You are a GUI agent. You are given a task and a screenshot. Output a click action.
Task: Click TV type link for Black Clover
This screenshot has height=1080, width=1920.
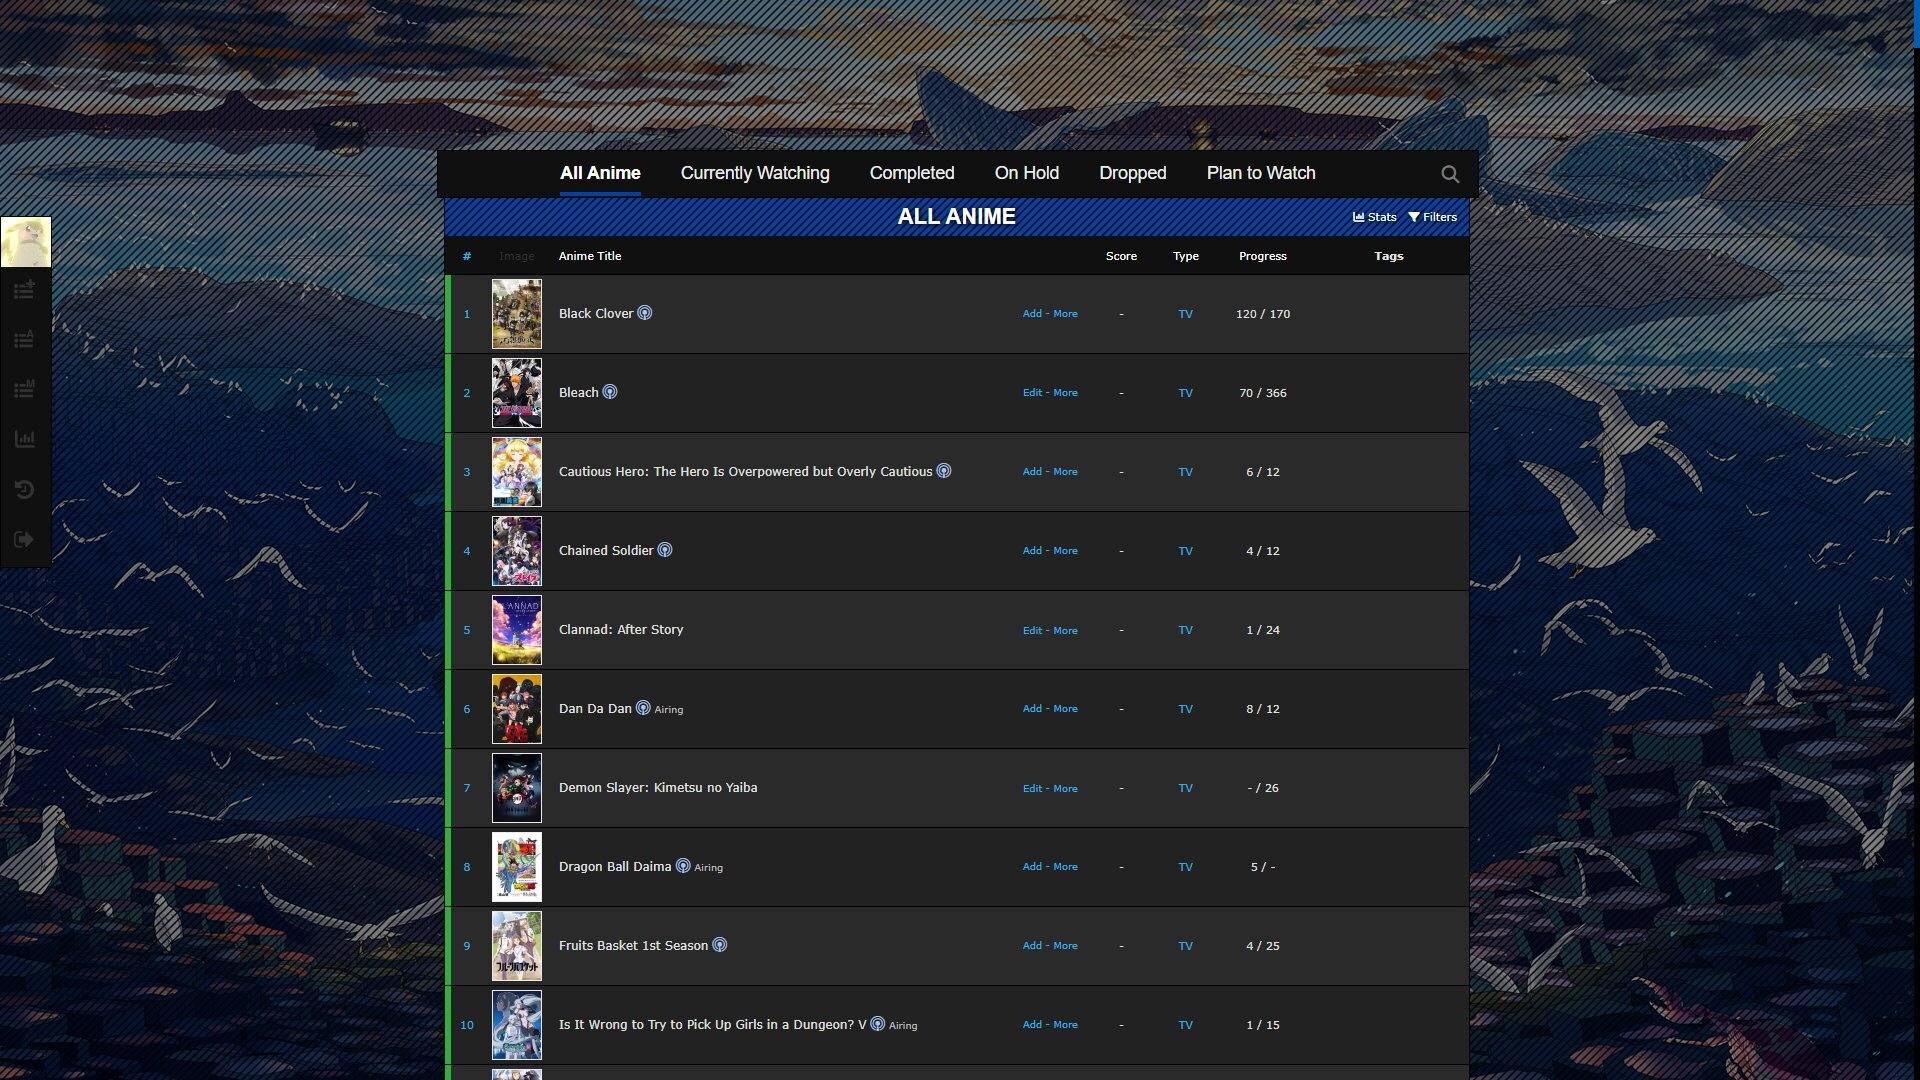point(1186,314)
